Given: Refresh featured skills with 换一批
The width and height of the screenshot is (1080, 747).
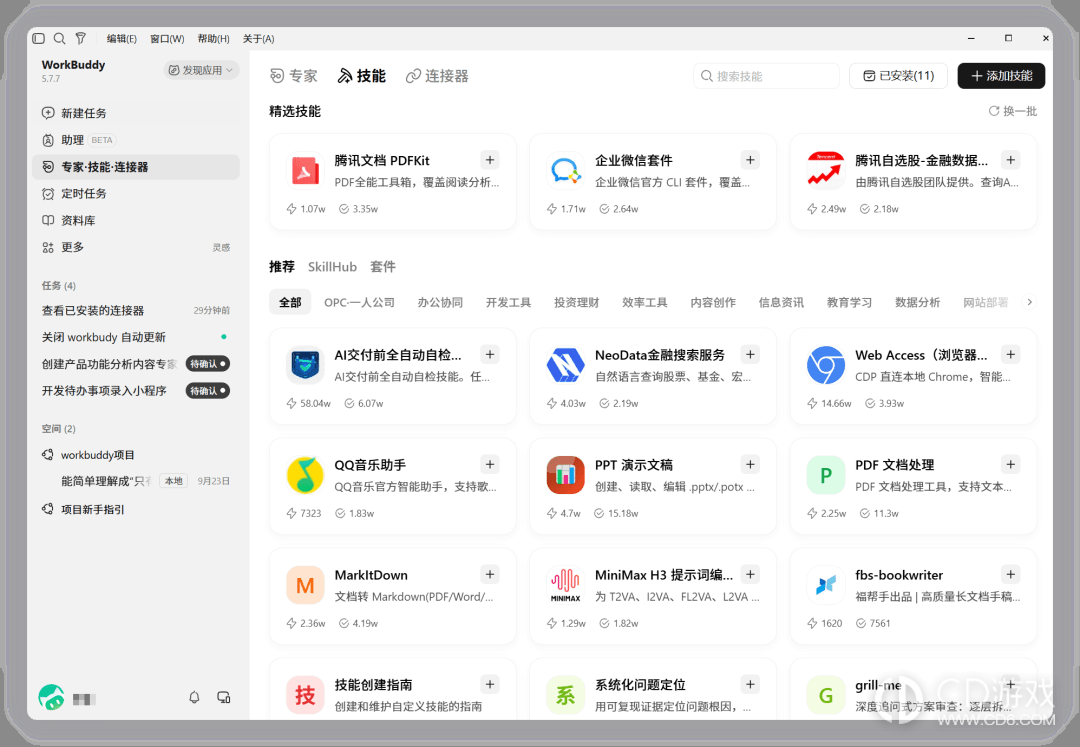Looking at the screenshot, I should [1012, 111].
